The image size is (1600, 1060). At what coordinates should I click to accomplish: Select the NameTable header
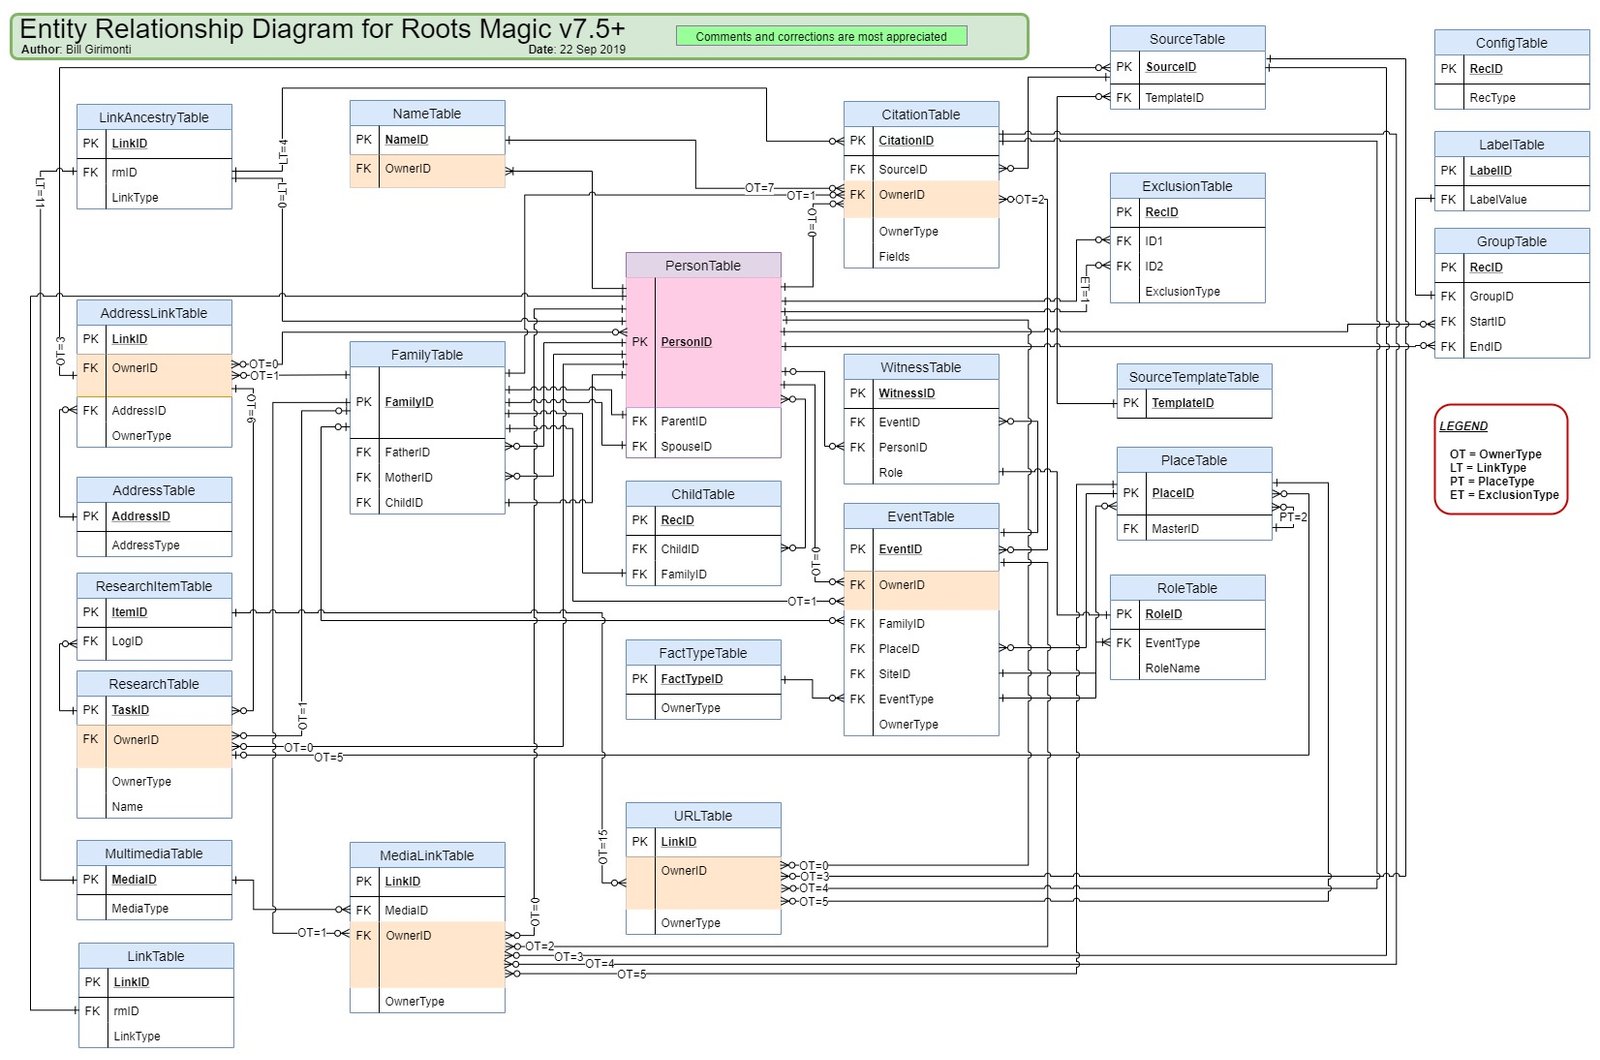[x=427, y=114]
